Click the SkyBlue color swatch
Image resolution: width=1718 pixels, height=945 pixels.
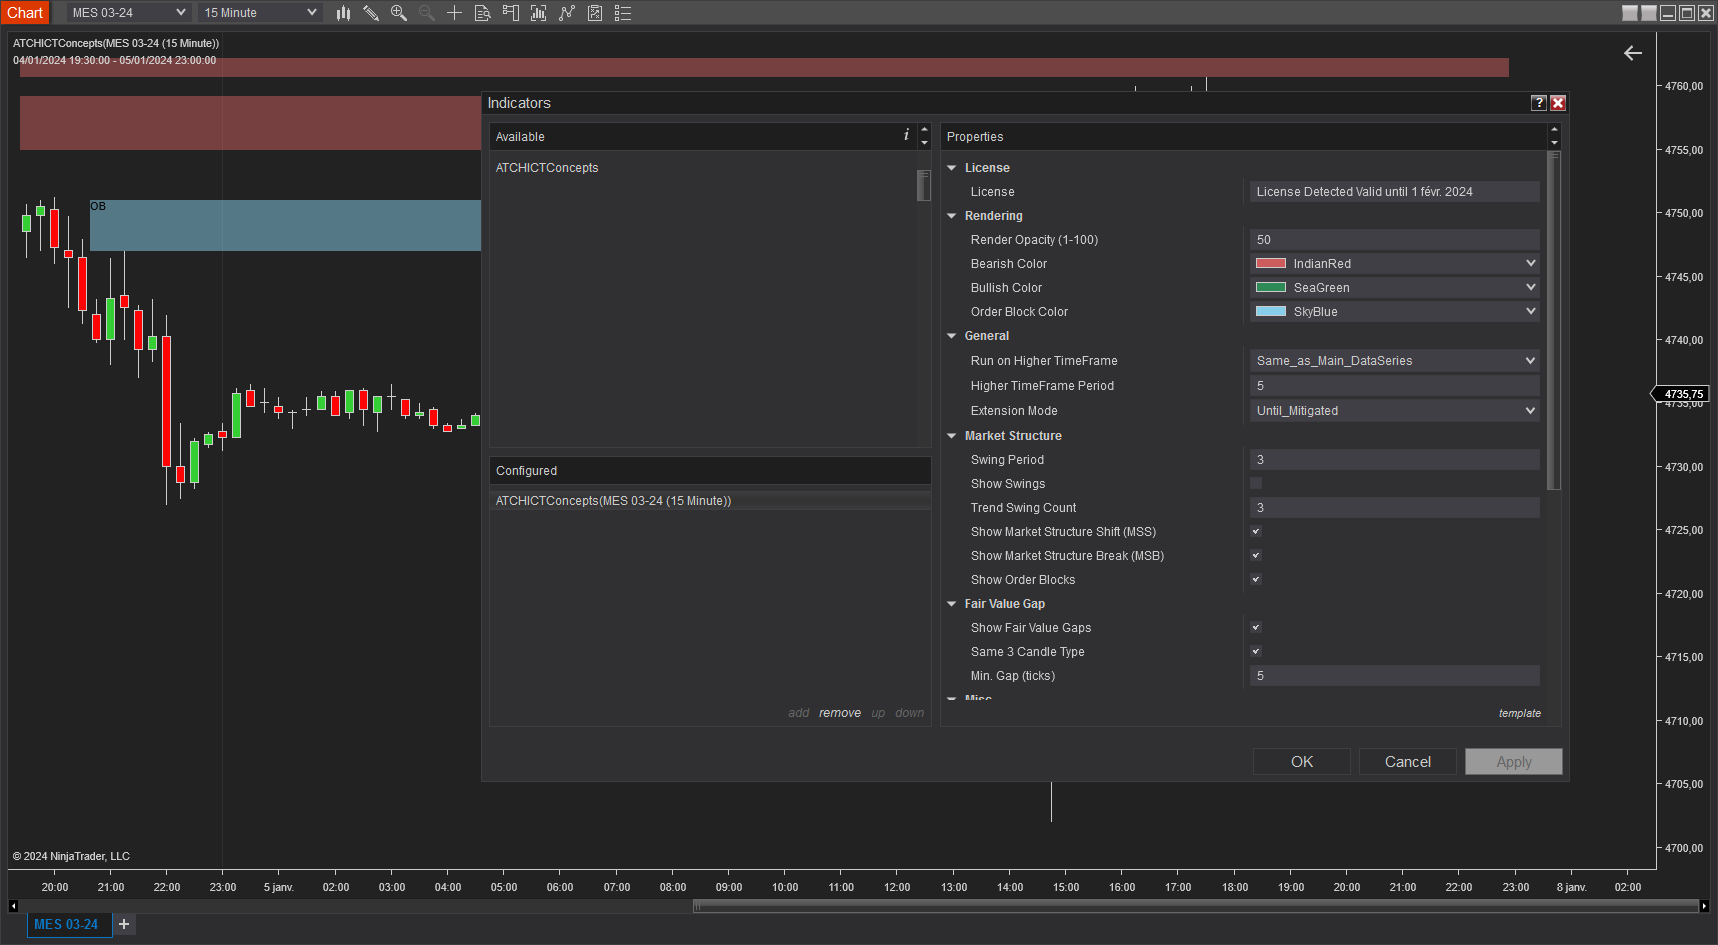point(1271,312)
